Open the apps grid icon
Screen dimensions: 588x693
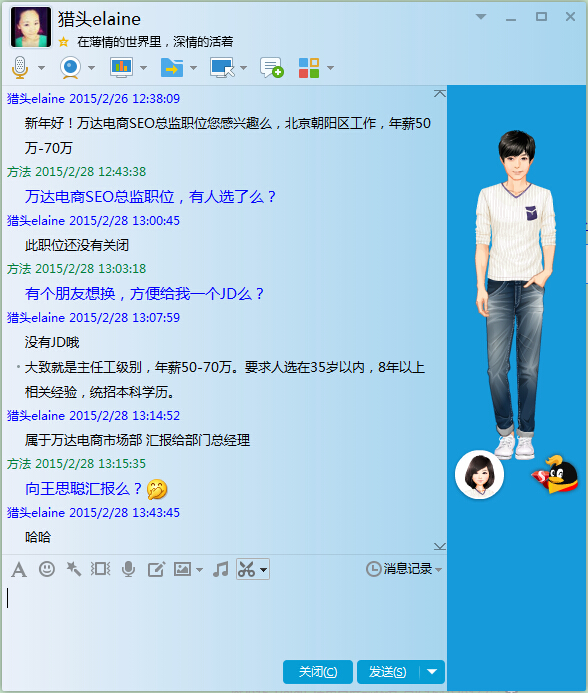309,68
